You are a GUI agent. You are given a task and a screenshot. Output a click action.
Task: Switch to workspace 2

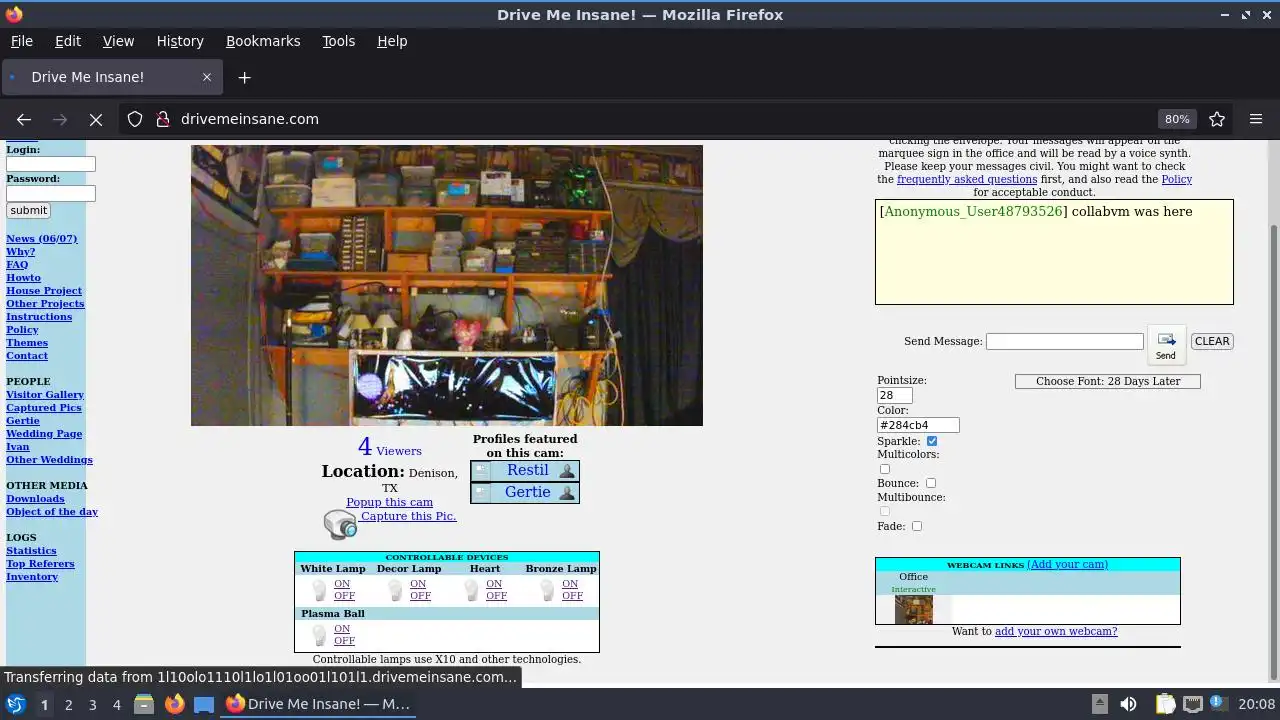[x=68, y=704]
